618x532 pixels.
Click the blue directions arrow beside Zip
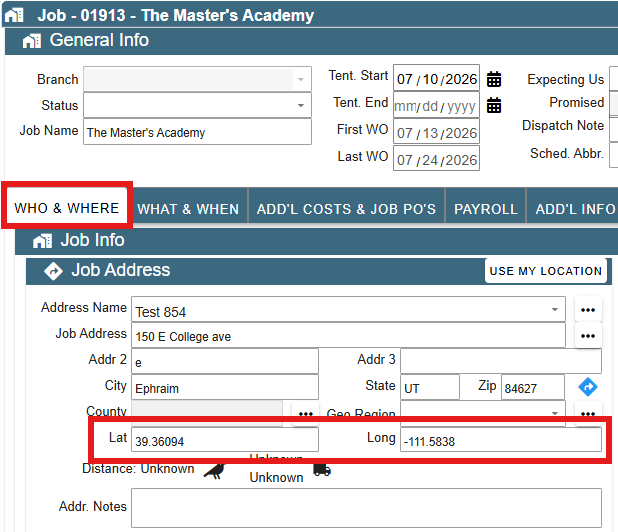coord(588,387)
